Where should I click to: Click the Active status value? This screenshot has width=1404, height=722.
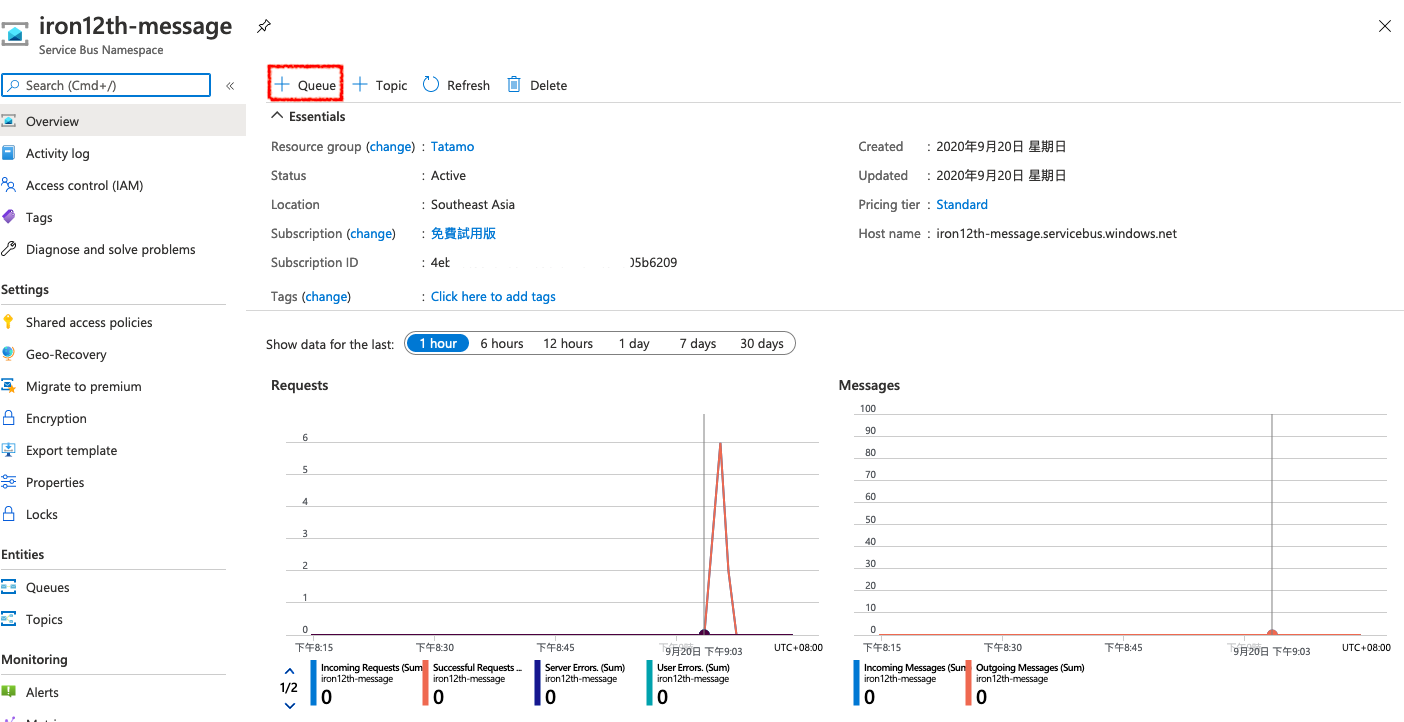[x=448, y=175]
